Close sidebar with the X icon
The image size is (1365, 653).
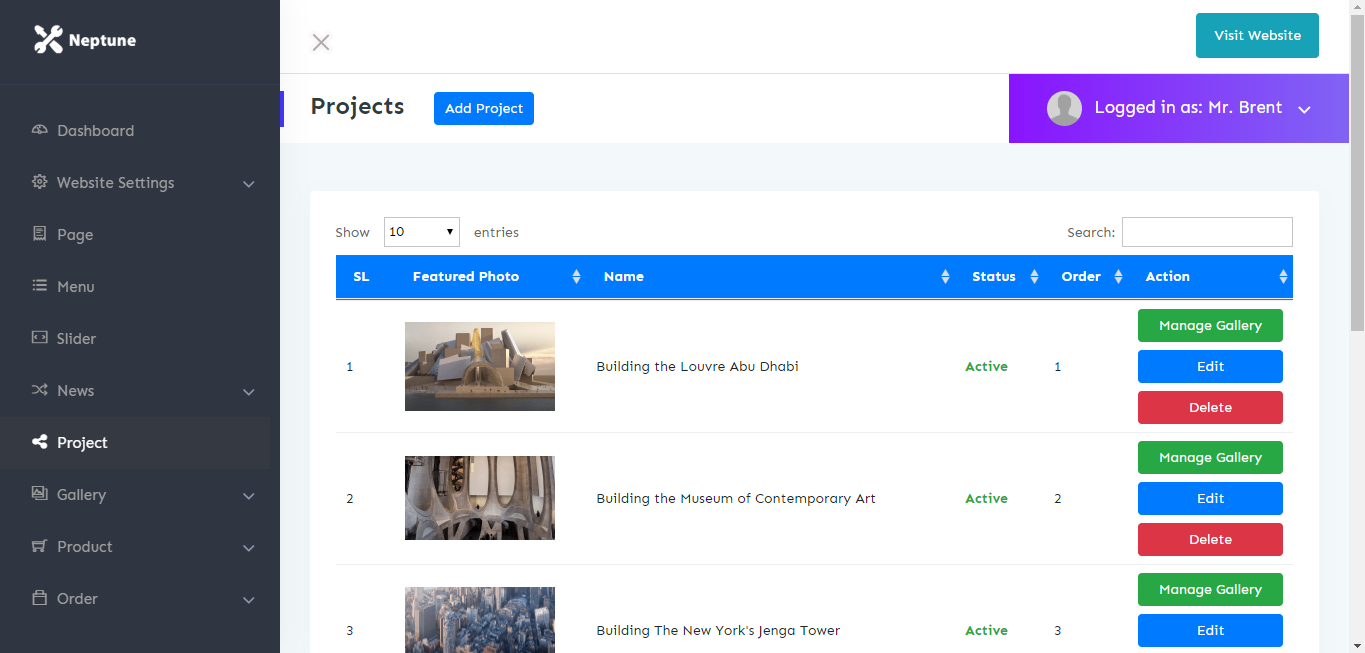321,42
